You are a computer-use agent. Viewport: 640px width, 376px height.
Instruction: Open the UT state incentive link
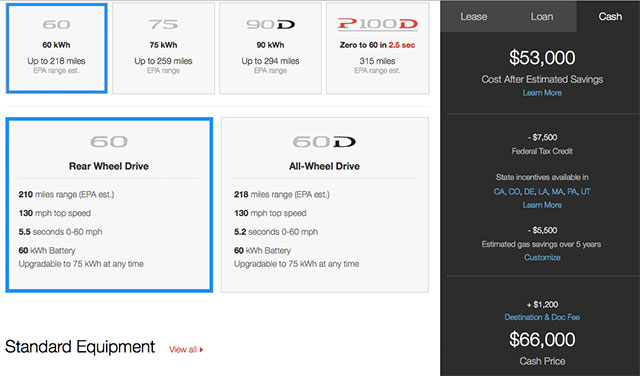tap(586, 191)
